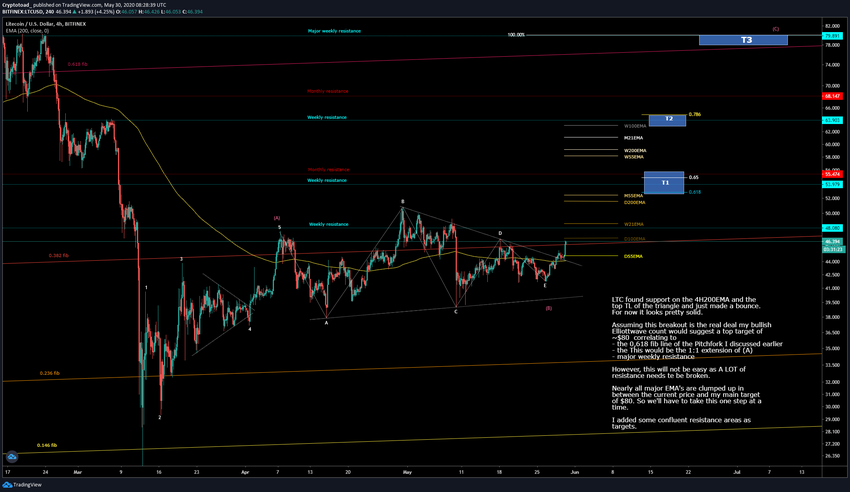Click the TradingView logo at bottom

pos(22,485)
